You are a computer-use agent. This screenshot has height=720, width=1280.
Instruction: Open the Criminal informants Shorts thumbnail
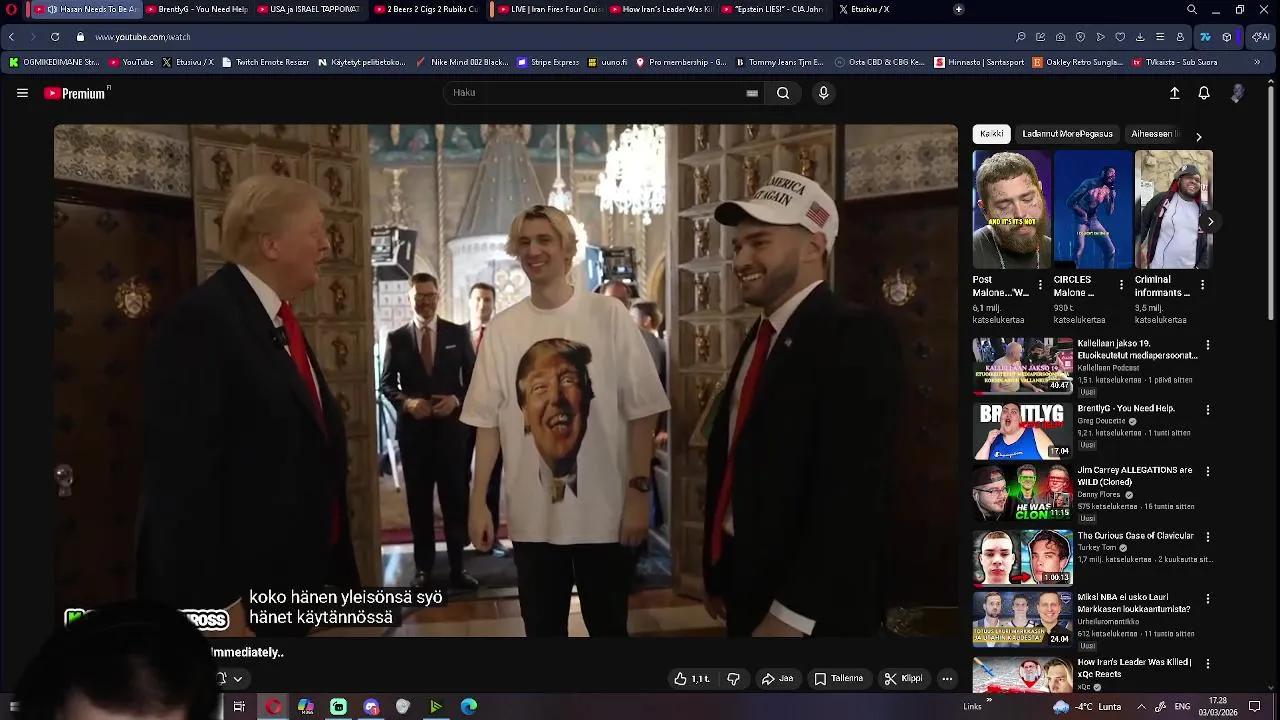point(1173,209)
